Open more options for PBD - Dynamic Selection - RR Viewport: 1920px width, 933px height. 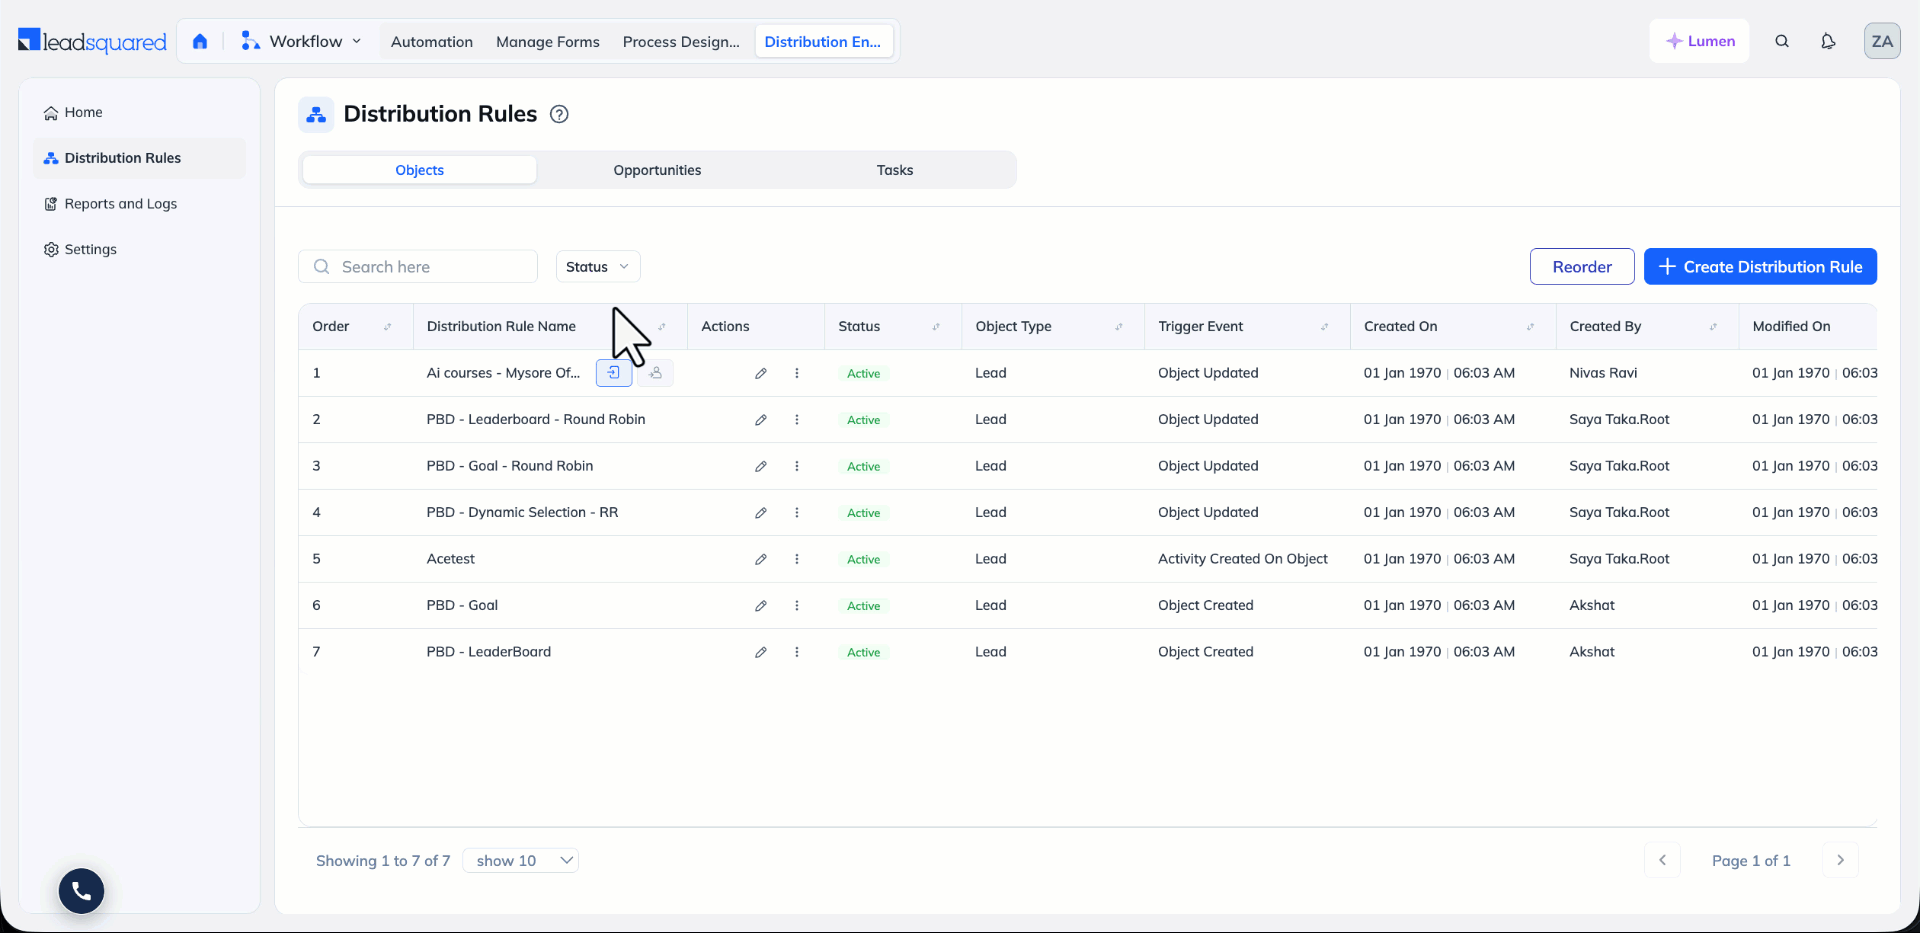[797, 512]
